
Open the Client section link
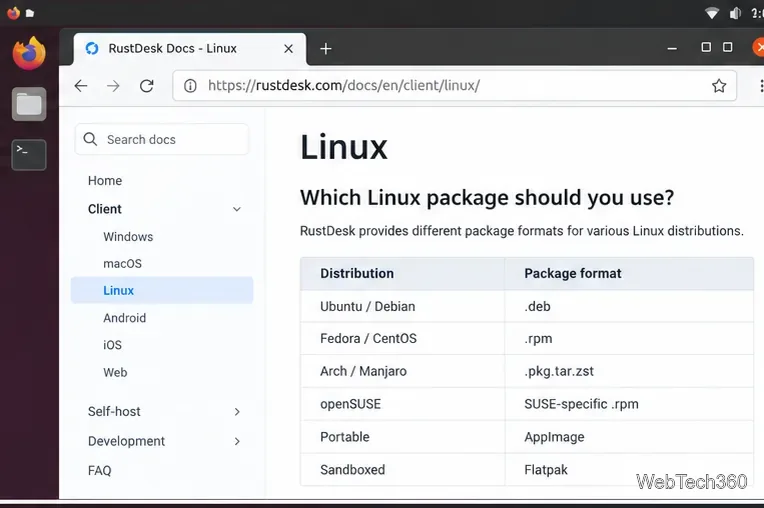tap(105, 209)
